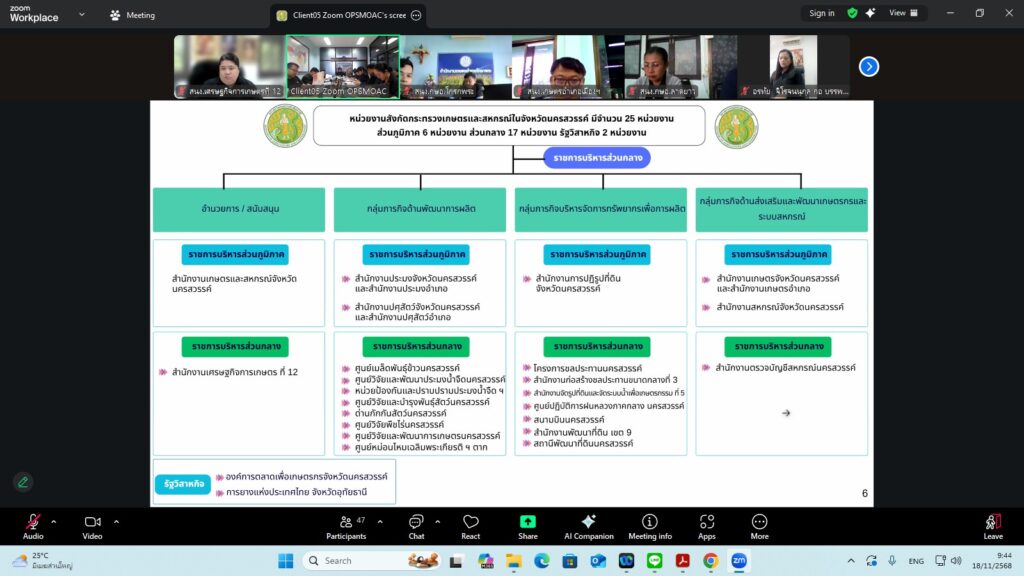The width and height of the screenshot is (1024, 576).
Task: Open chat options caret next to Chat
Action: pyautogui.click(x=438, y=521)
